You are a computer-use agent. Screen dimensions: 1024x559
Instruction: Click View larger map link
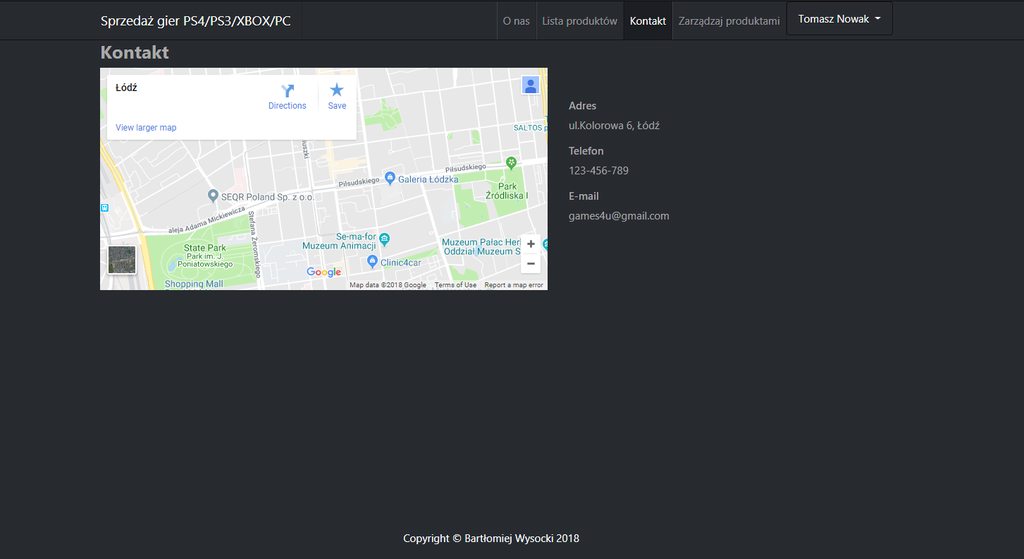(146, 127)
